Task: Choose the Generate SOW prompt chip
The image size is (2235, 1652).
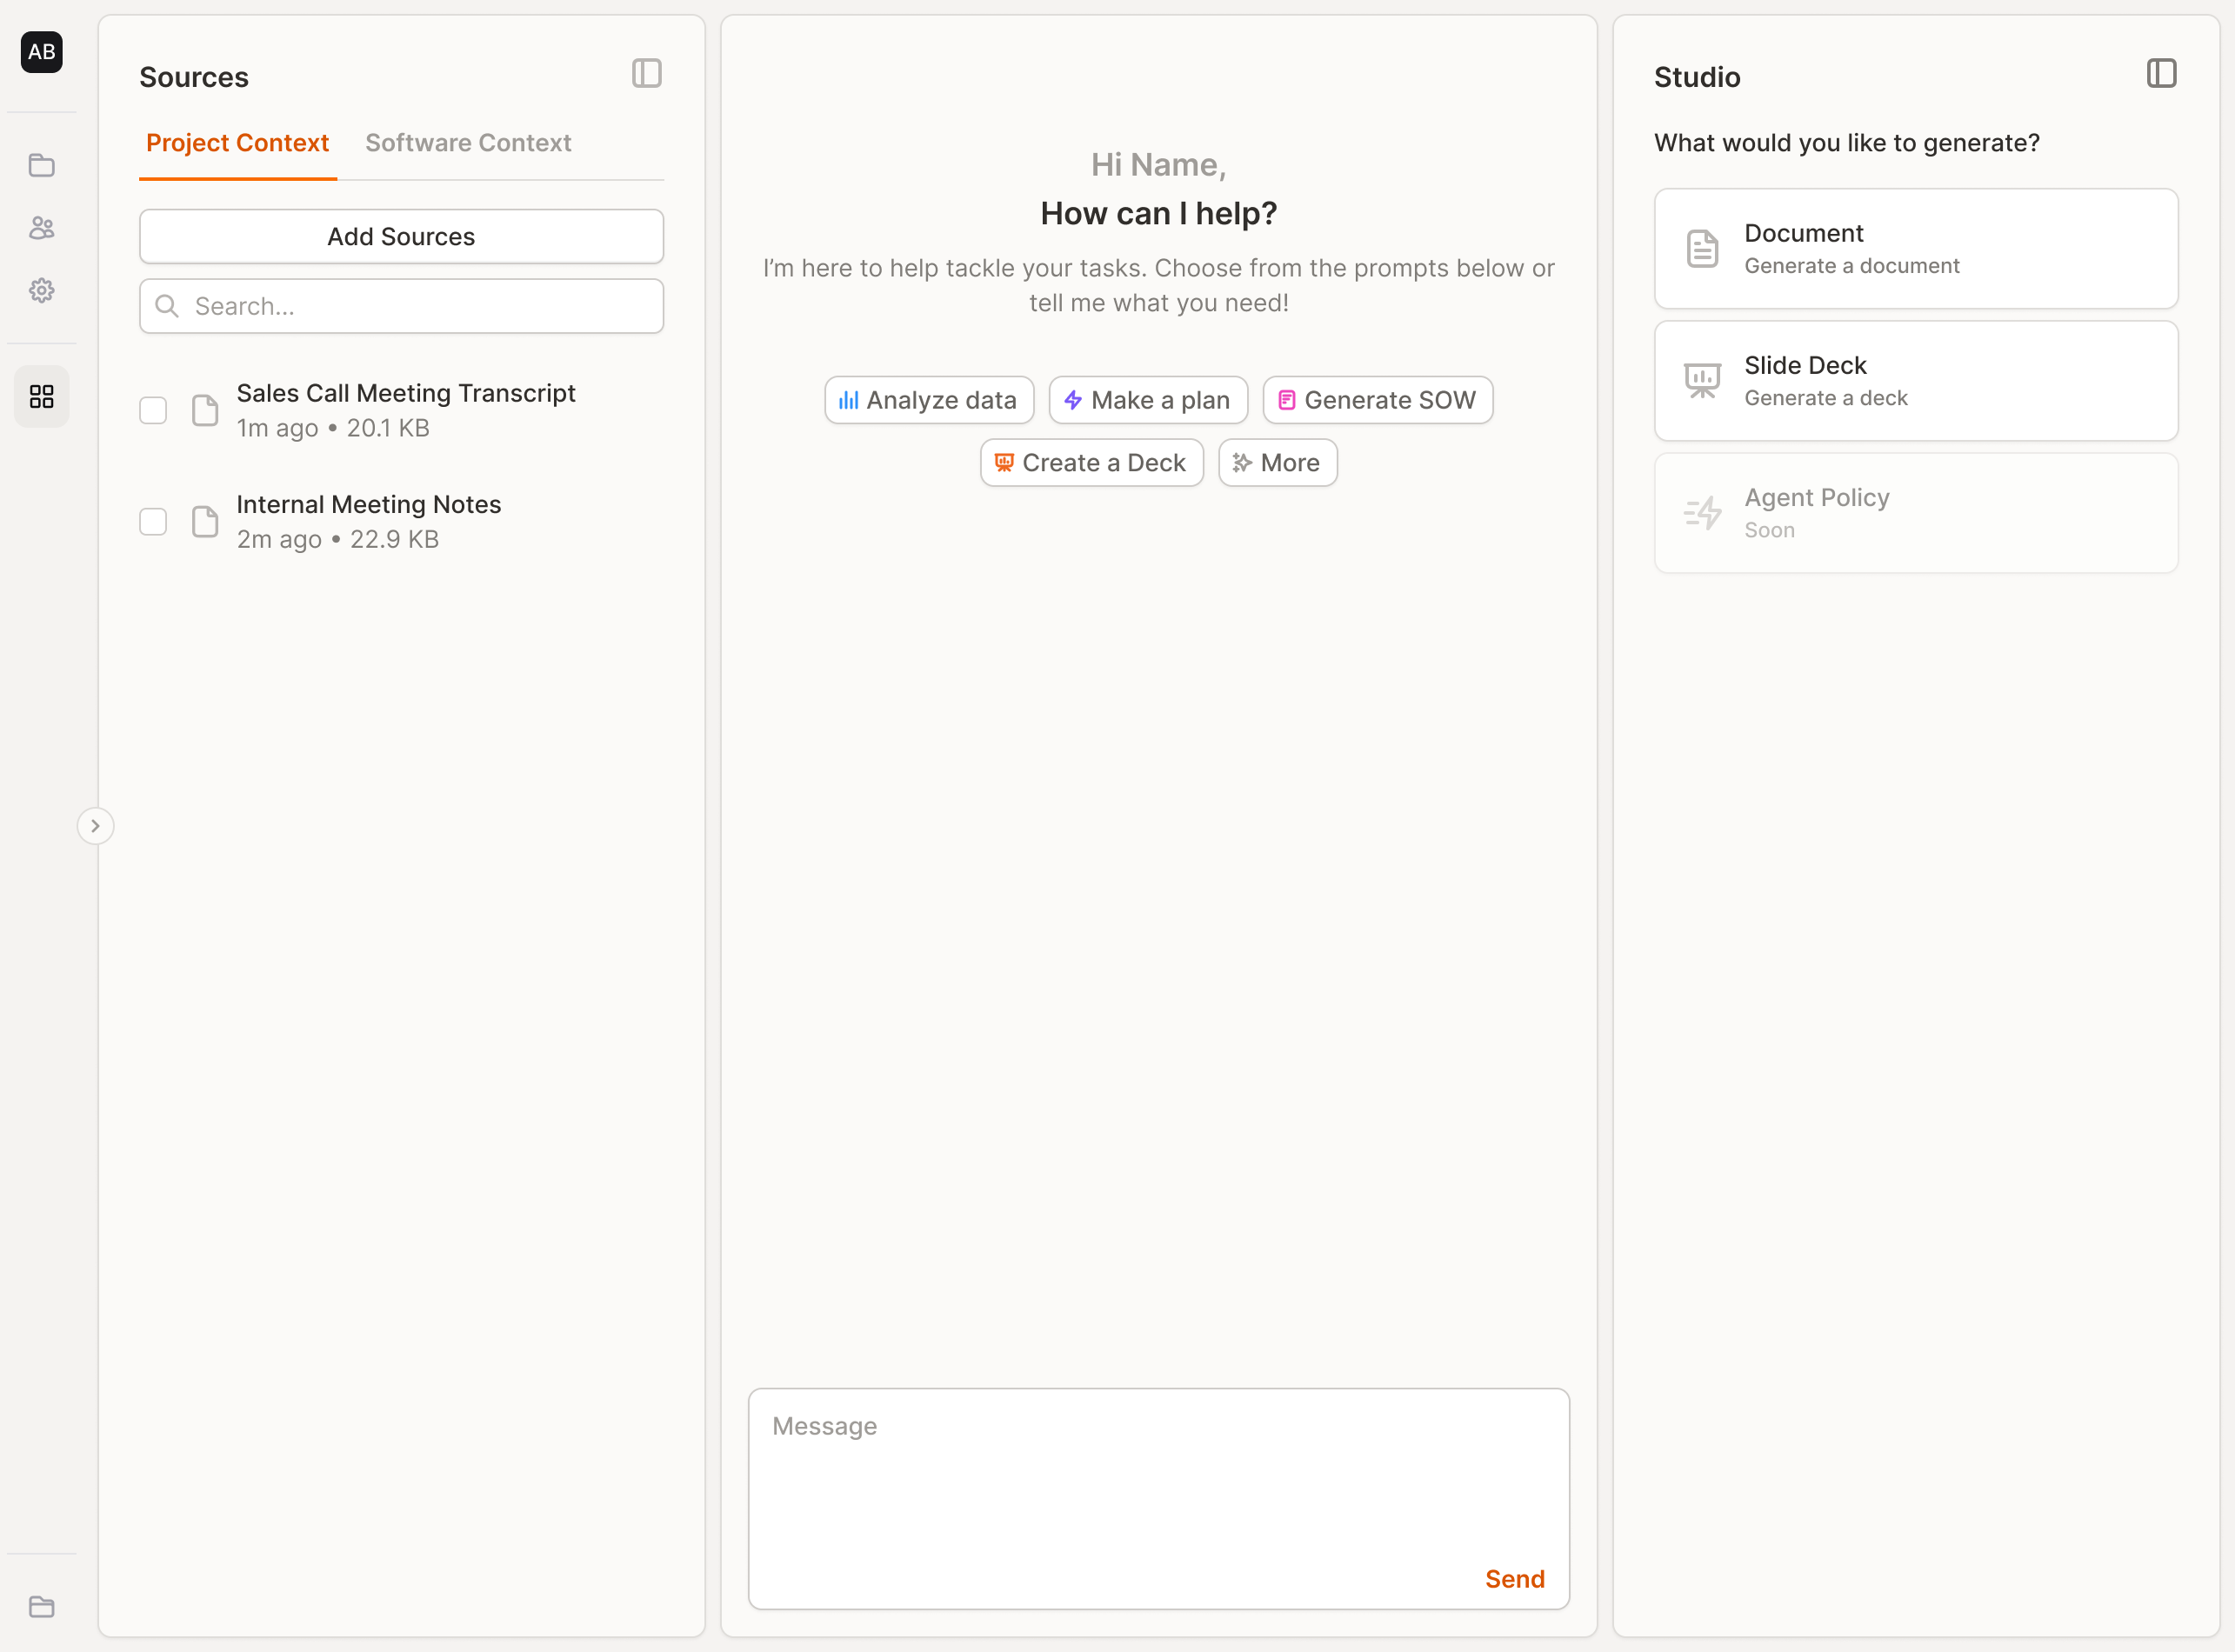Action: pos(1377,400)
